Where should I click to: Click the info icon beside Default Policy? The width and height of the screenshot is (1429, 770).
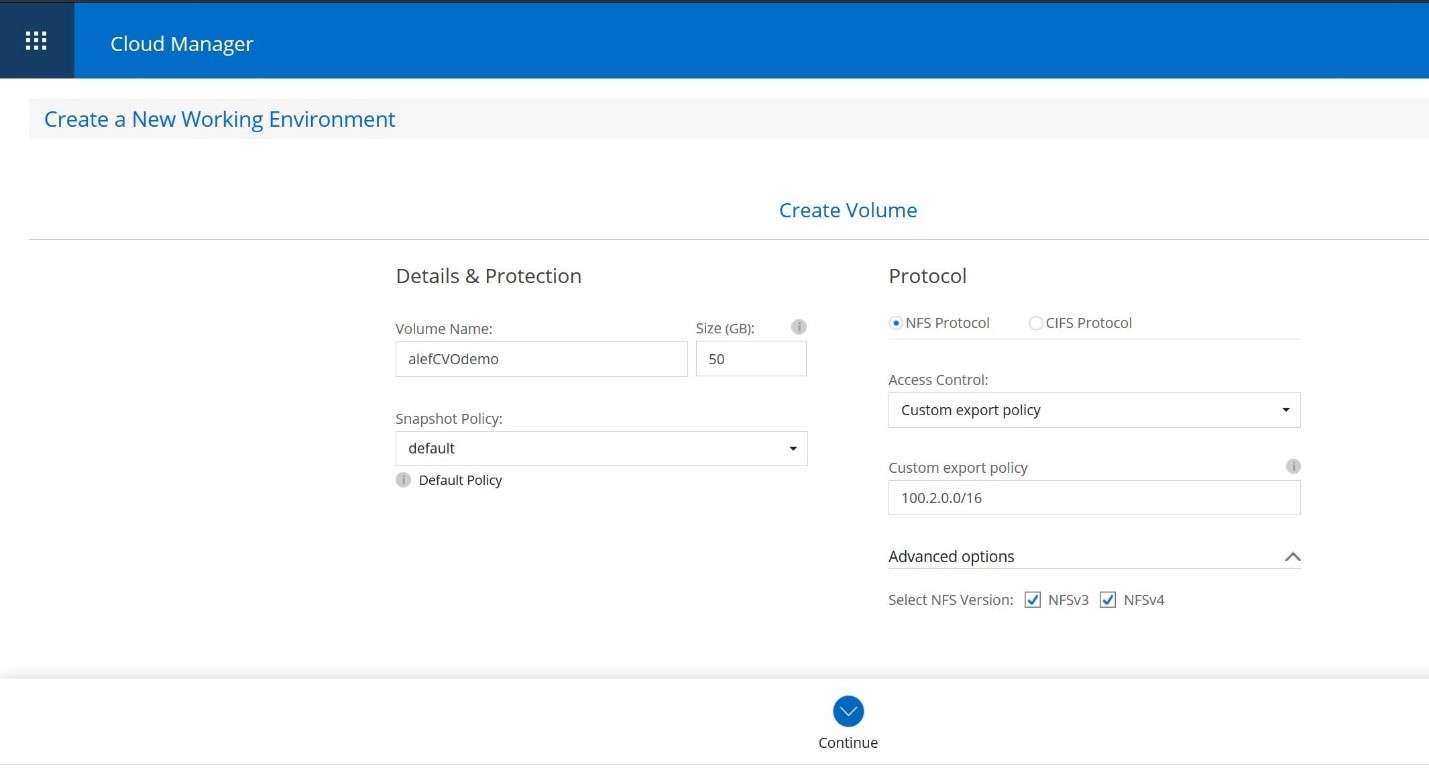point(403,480)
